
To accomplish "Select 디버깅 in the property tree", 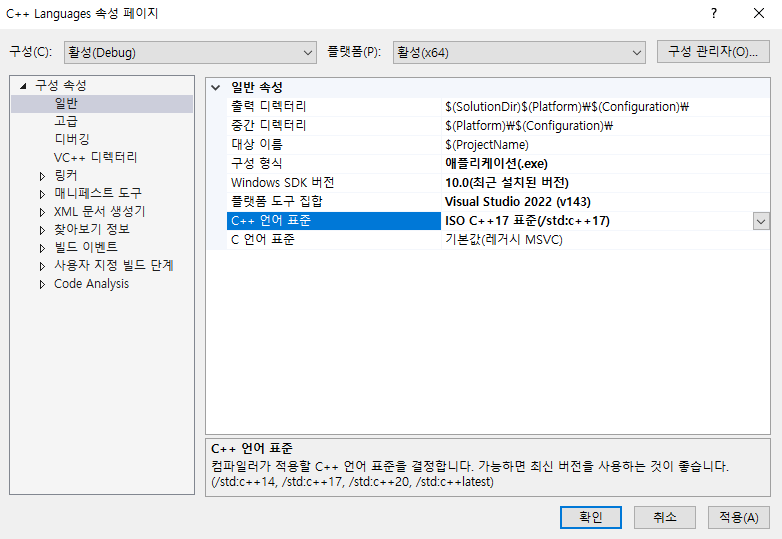I will 72,140.
